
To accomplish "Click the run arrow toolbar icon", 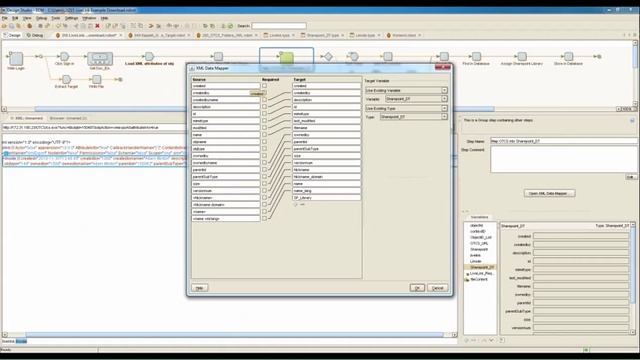I will pos(151,26).
